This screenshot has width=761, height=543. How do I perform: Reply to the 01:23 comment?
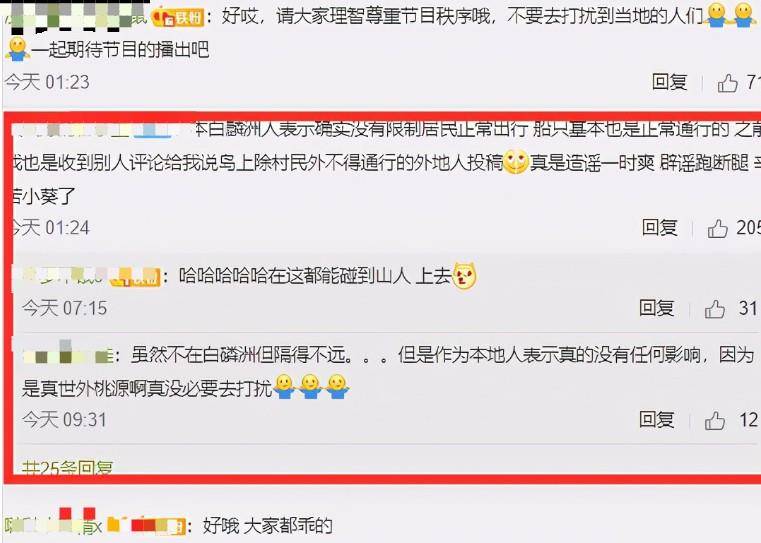pos(669,82)
